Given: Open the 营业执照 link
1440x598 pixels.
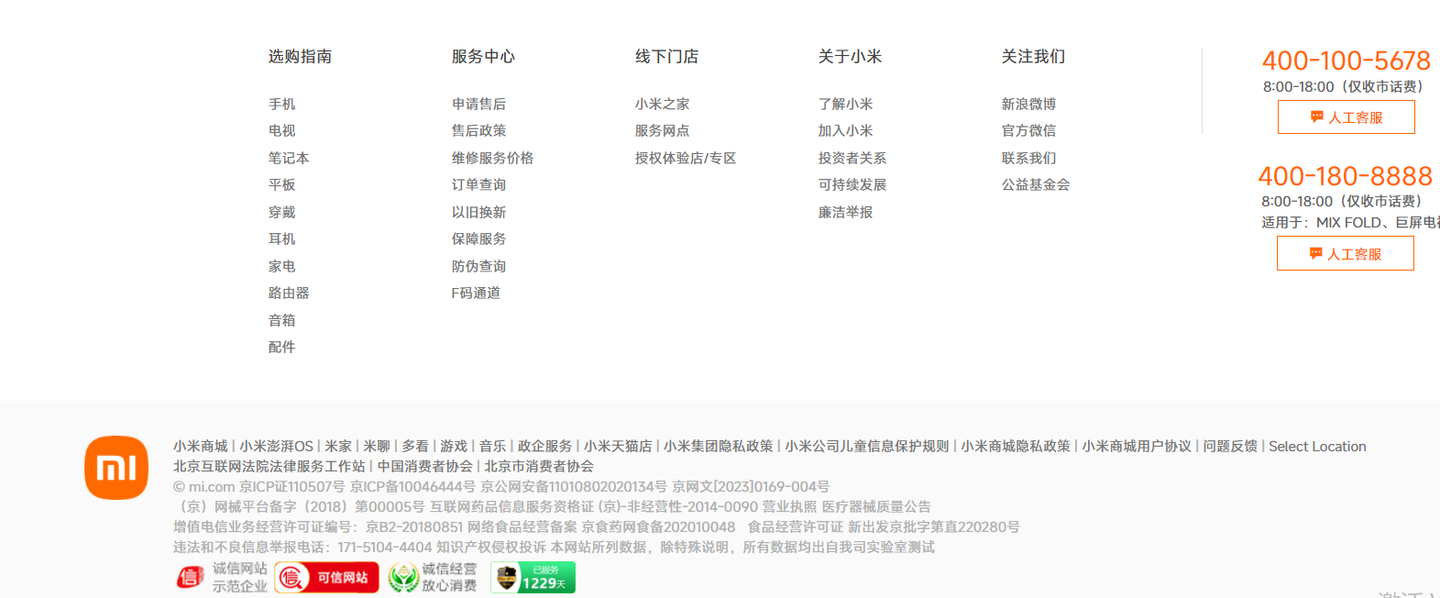Looking at the screenshot, I should coord(790,507).
